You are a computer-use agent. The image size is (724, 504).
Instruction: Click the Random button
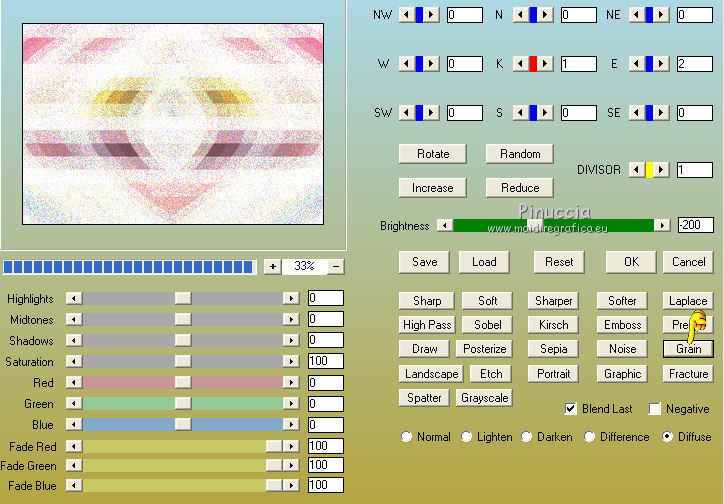(520, 154)
